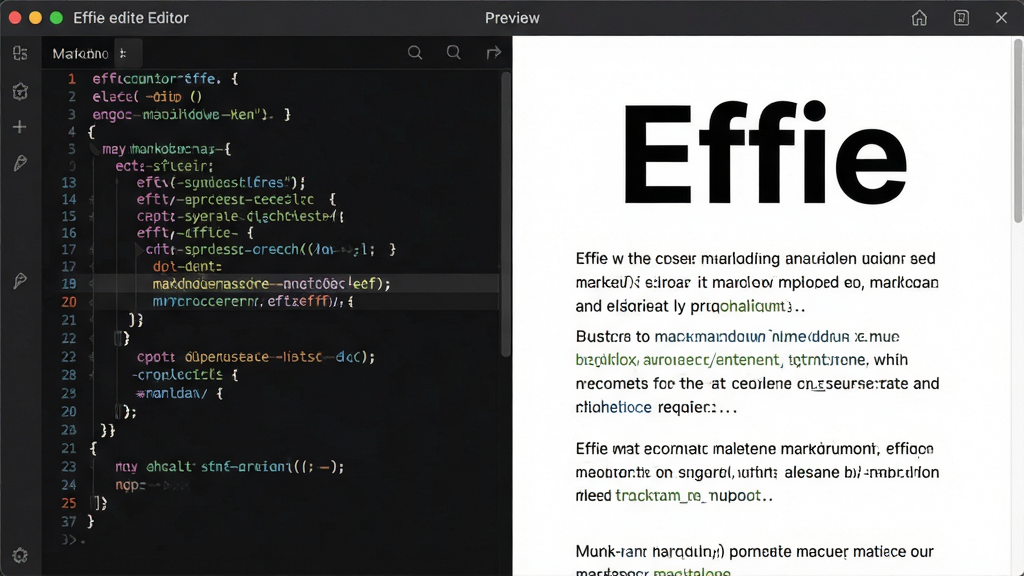Select the lower pen icon in sidebar

point(20,281)
